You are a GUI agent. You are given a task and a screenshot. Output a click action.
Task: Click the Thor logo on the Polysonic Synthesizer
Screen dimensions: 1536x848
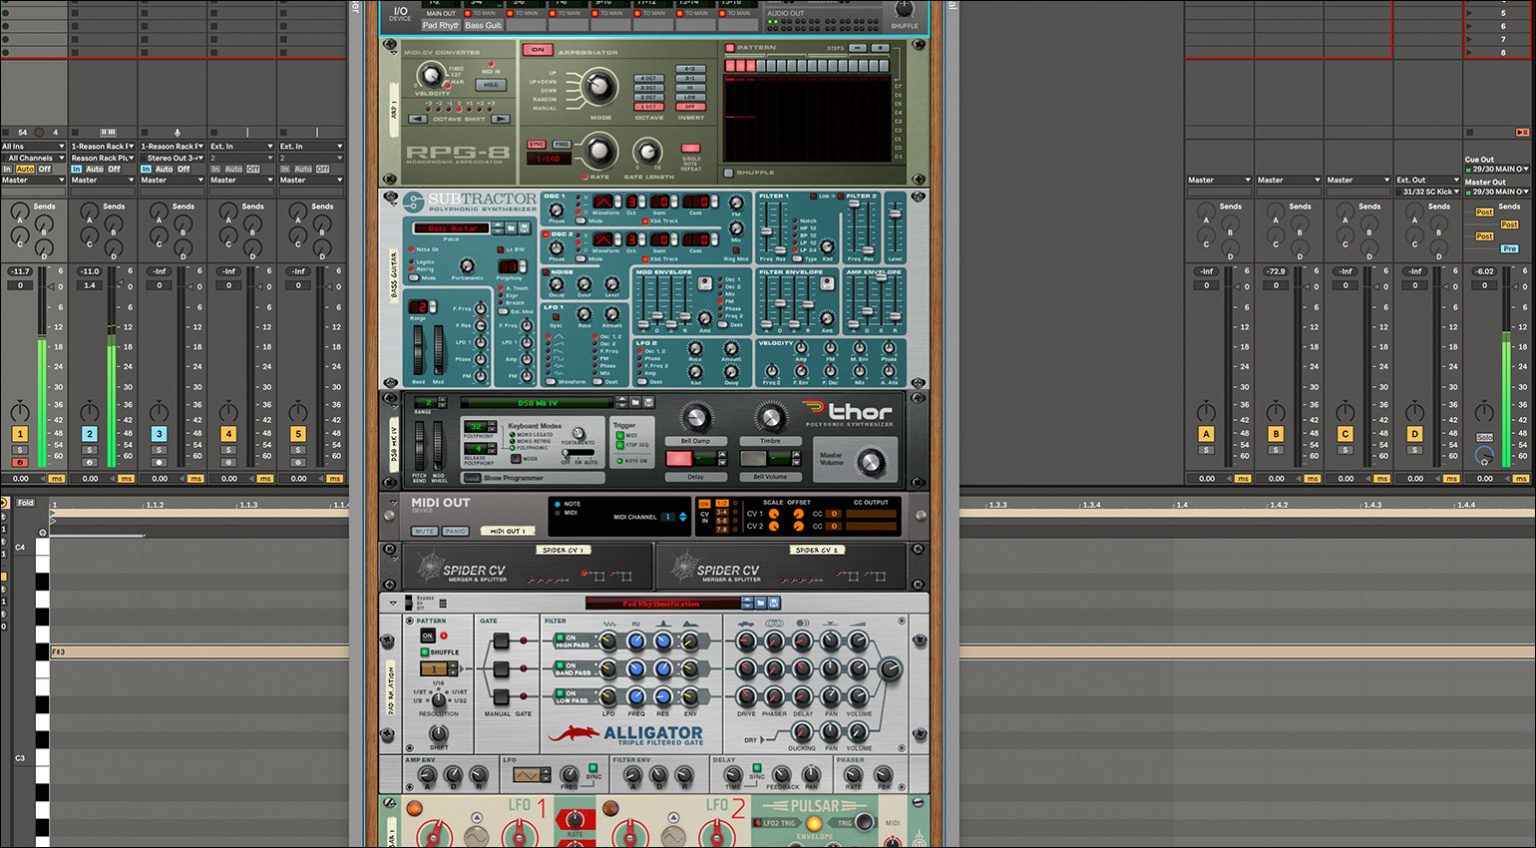point(847,410)
